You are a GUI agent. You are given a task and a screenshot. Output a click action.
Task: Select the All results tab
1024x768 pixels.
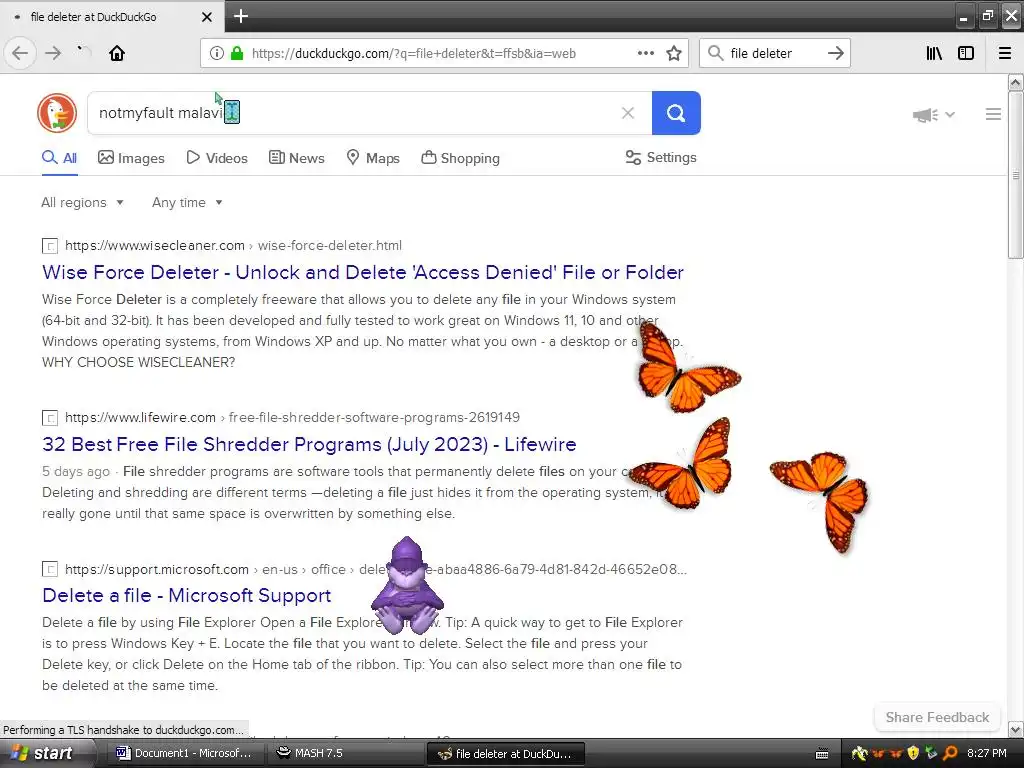[x=59, y=158]
